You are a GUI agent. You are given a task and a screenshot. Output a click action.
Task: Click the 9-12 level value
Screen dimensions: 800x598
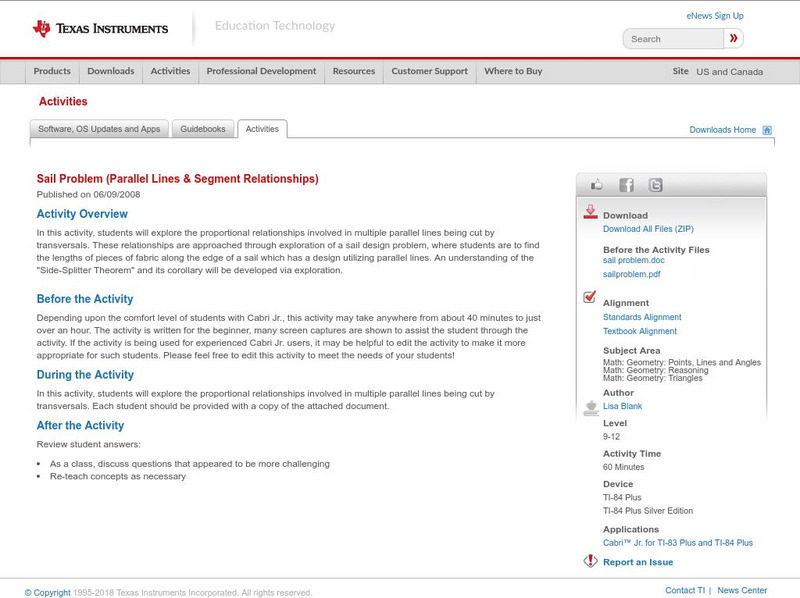pos(611,437)
